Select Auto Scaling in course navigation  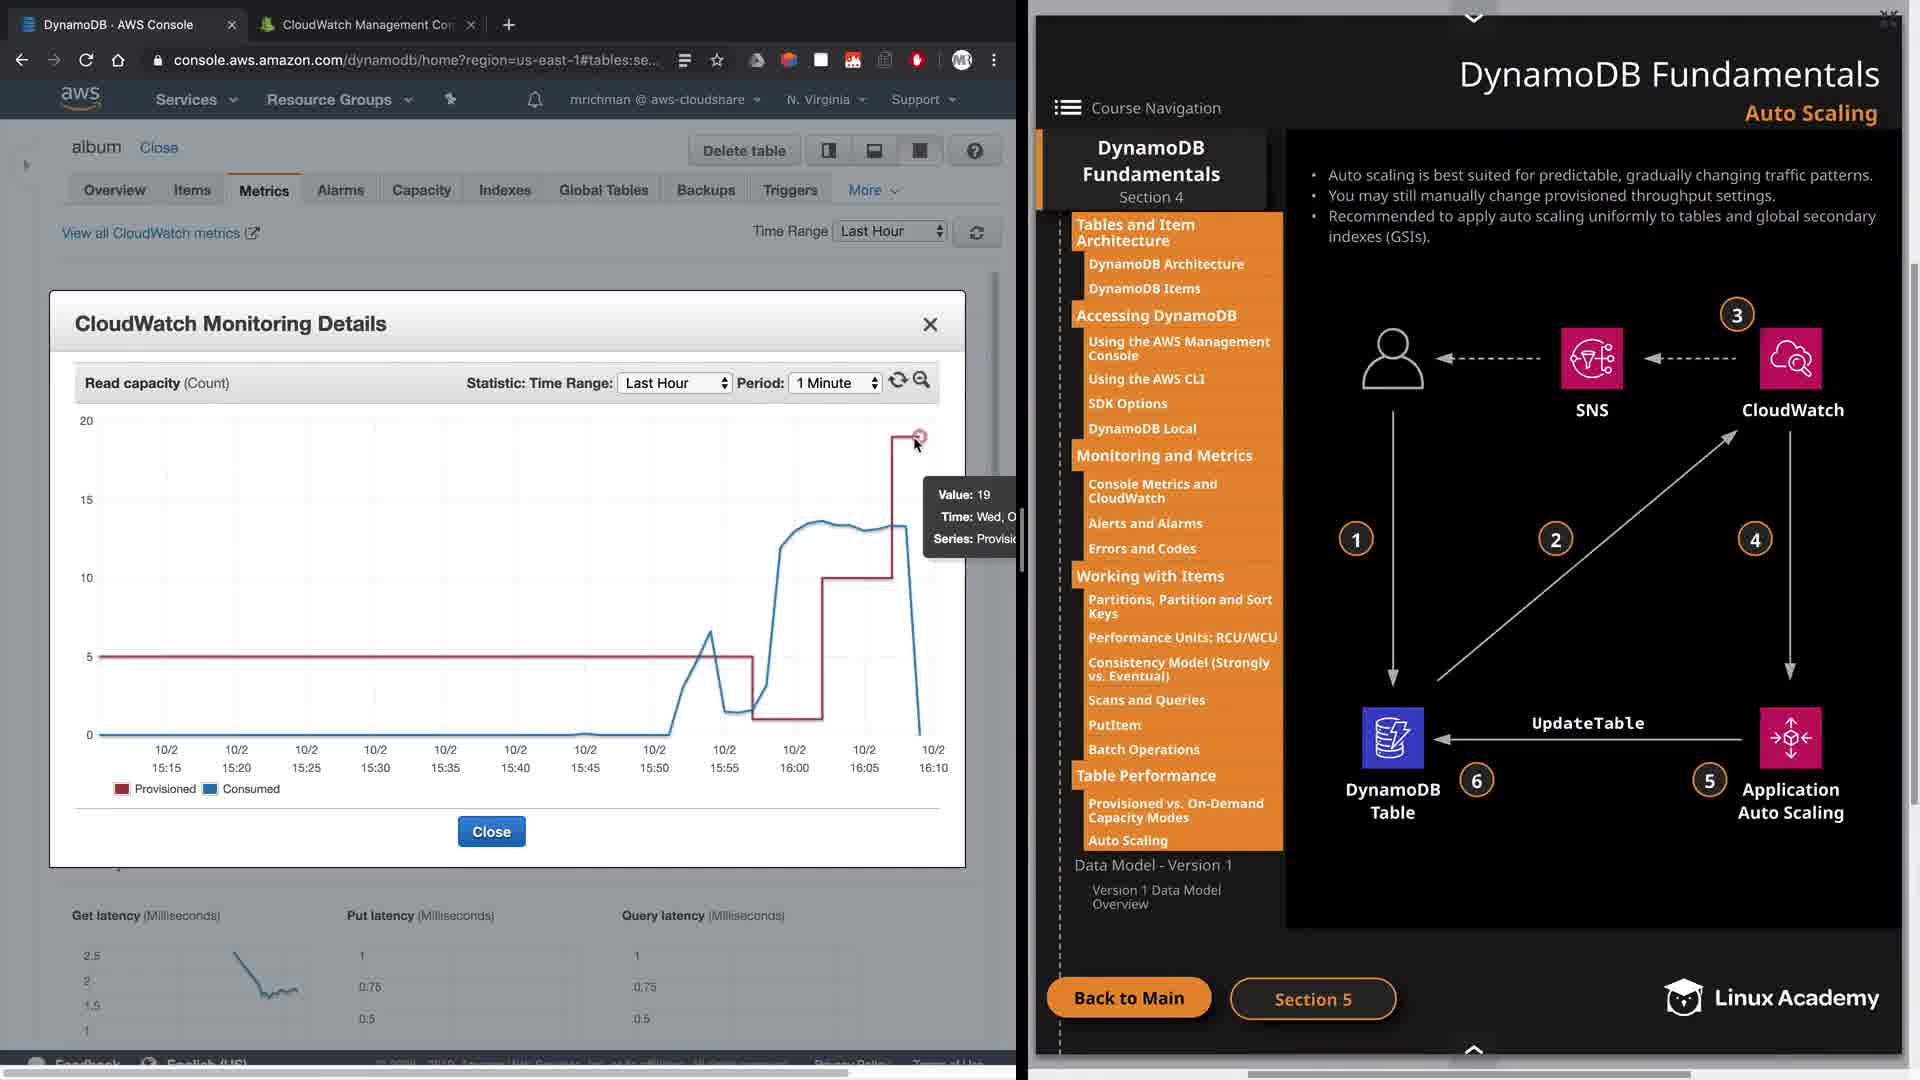coord(1127,841)
